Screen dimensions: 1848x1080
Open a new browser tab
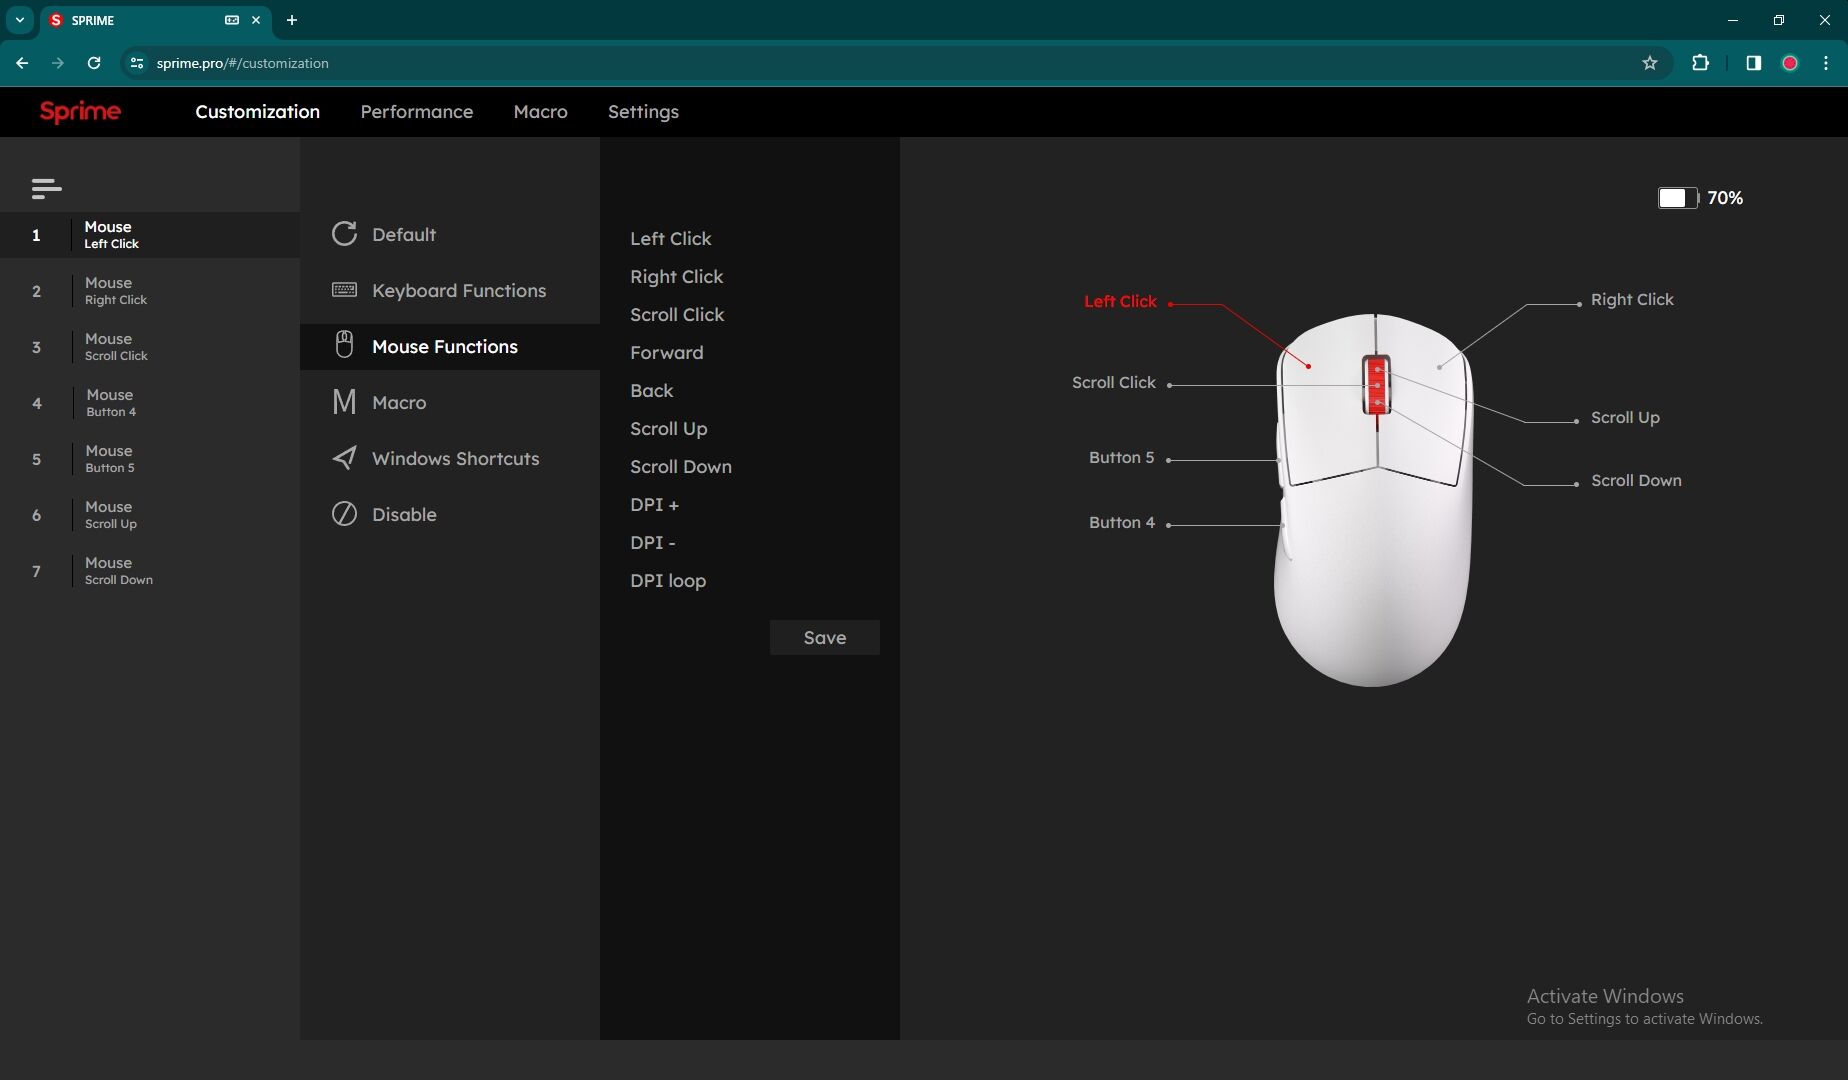point(292,20)
